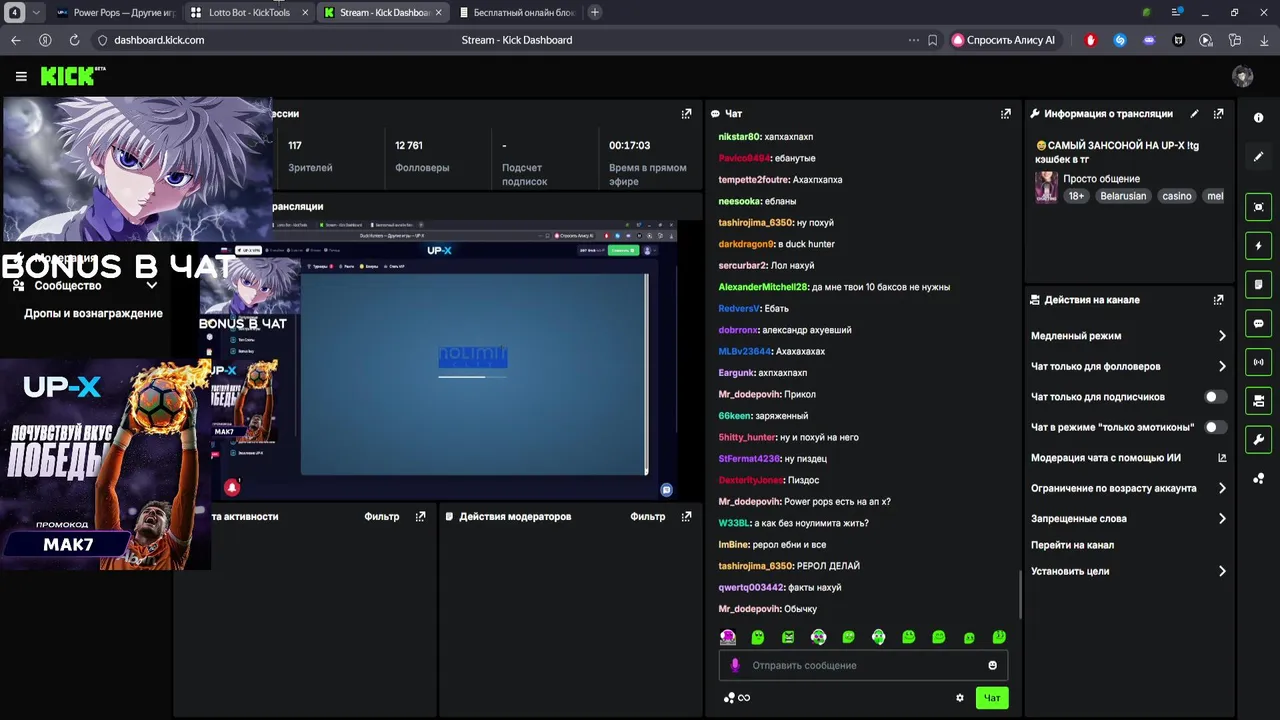The height and width of the screenshot is (720, 1280).
Task: Open the browser tab list dropdown
Action: point(37,13)
